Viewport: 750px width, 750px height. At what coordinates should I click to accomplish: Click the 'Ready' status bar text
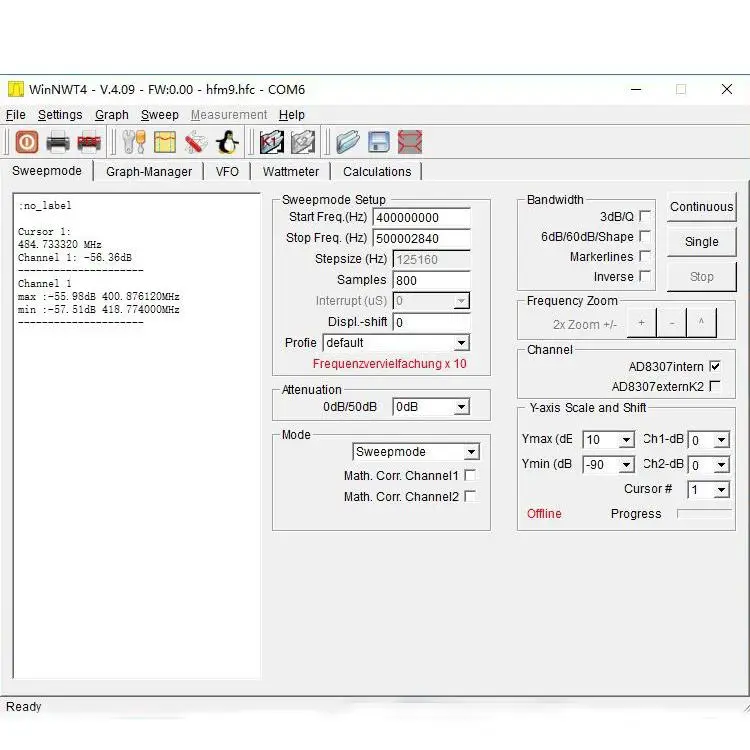23,707
